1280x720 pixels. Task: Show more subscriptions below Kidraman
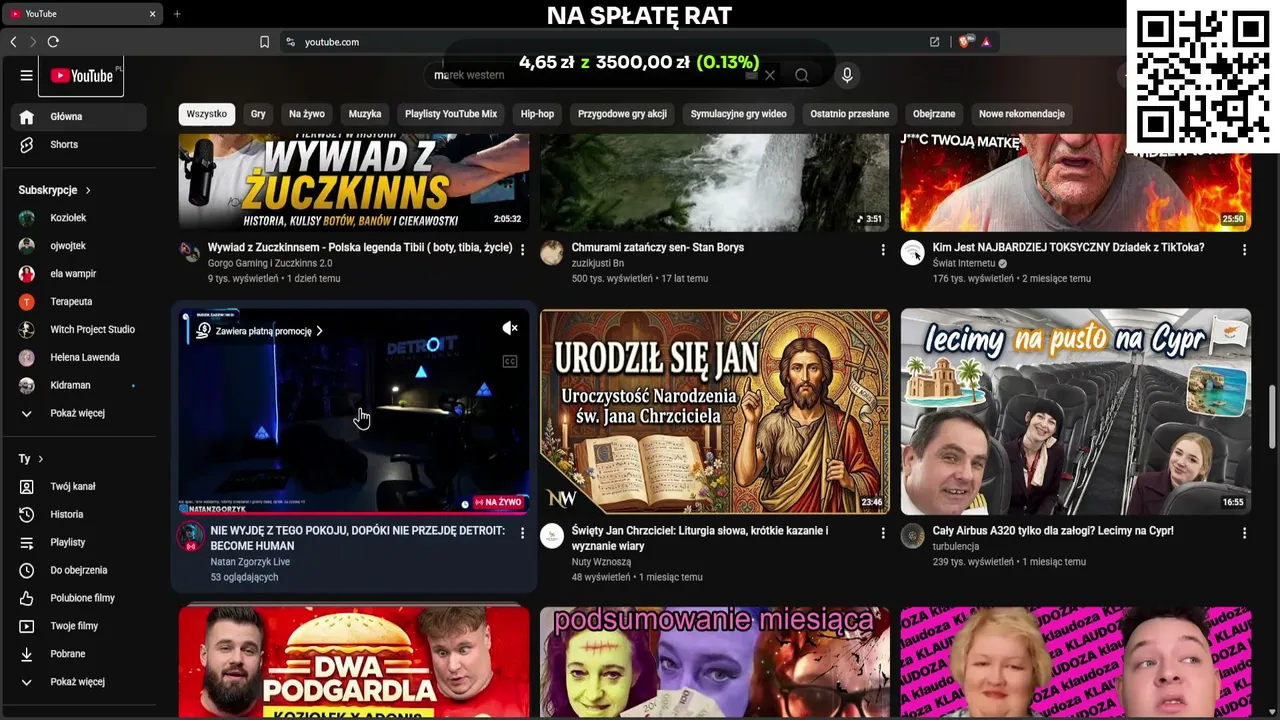click(x=79, y=413)
